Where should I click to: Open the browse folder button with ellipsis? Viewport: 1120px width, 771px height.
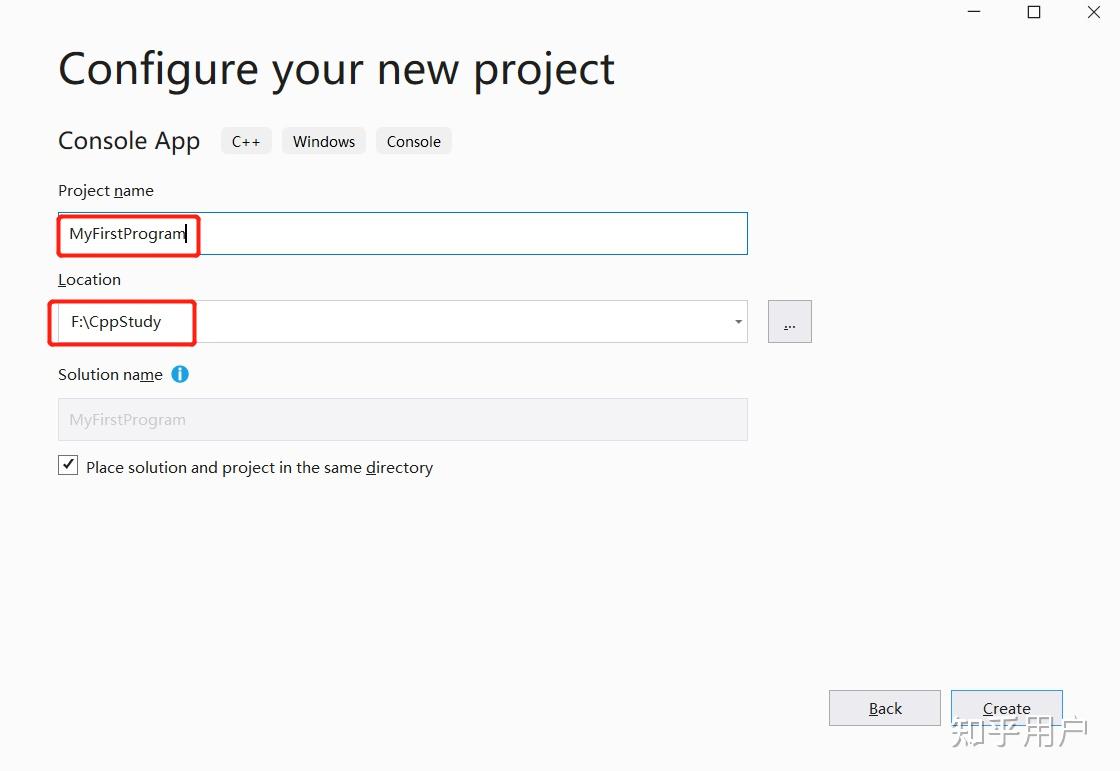(x=789, y=322)
